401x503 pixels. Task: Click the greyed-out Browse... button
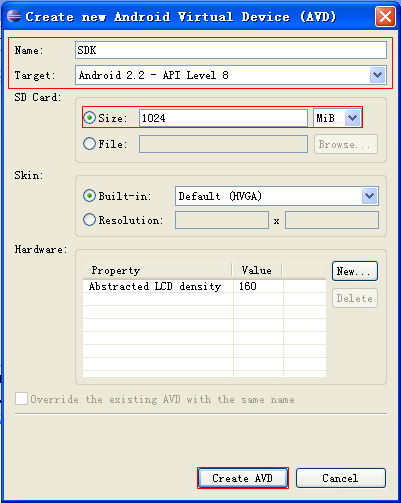[x=346, y=144]
